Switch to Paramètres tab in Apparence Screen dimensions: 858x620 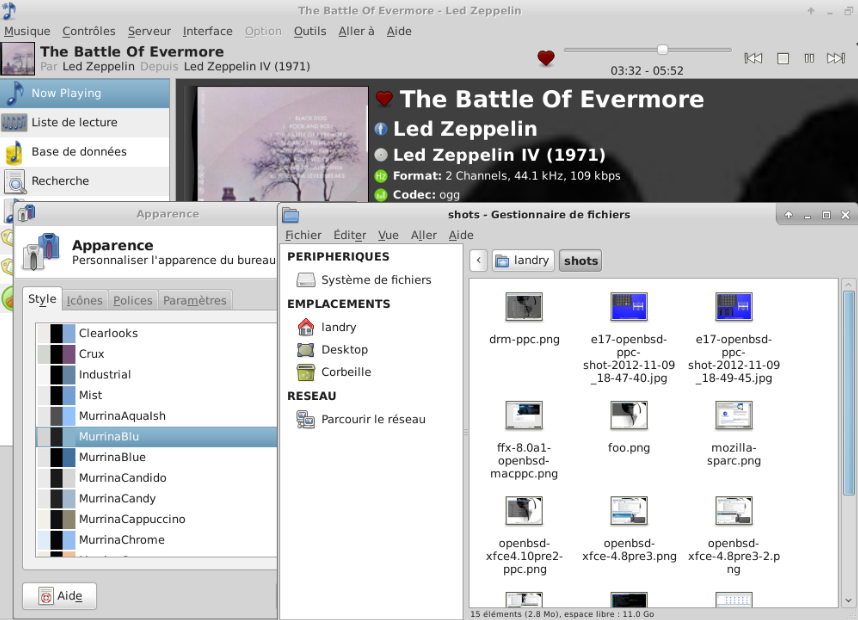(195, 300)
